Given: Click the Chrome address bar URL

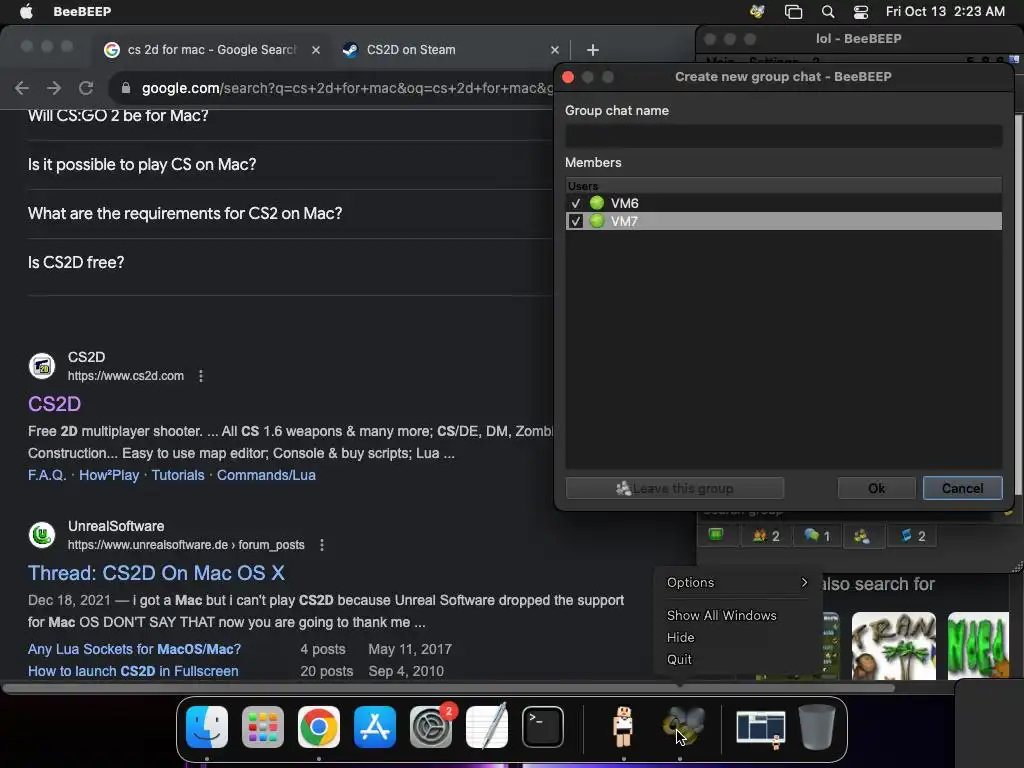Looking at the screenshot, I should (346, 88).
